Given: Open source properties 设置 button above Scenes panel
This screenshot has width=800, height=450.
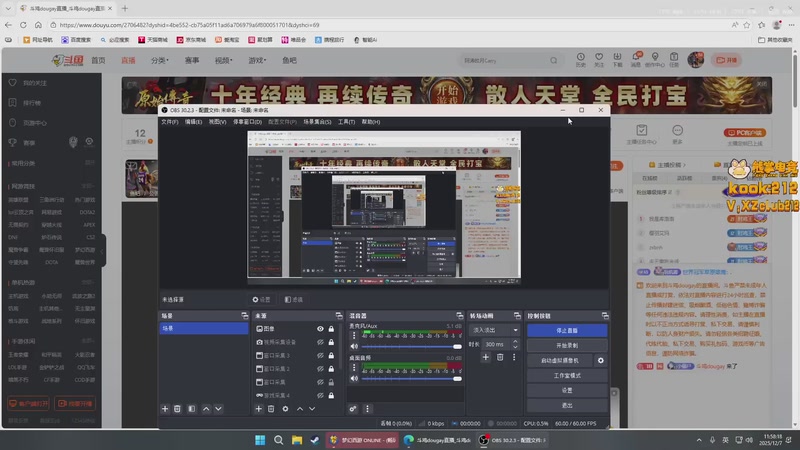Looking at the screenshot, I should (x=261, y=299).
